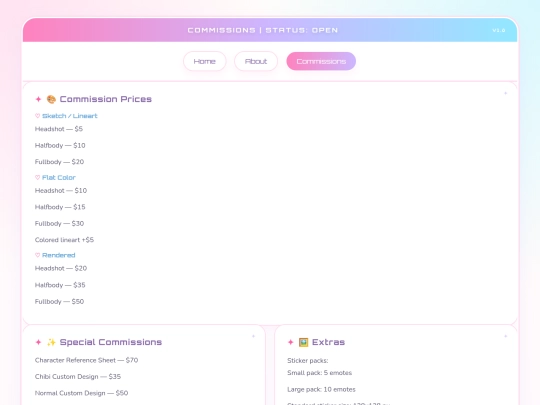The image size is (540, 405).
Task: Select the Flat Color subheading
Action: pyautogui.click(x=59, y=178)
